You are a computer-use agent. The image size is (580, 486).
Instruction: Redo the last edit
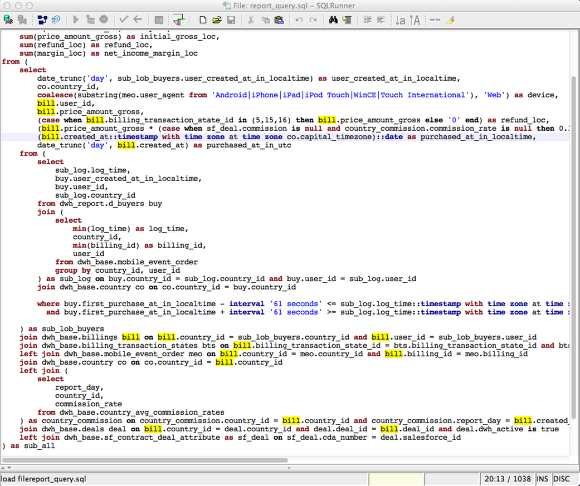pyautogui.click(x=313, y=20)
